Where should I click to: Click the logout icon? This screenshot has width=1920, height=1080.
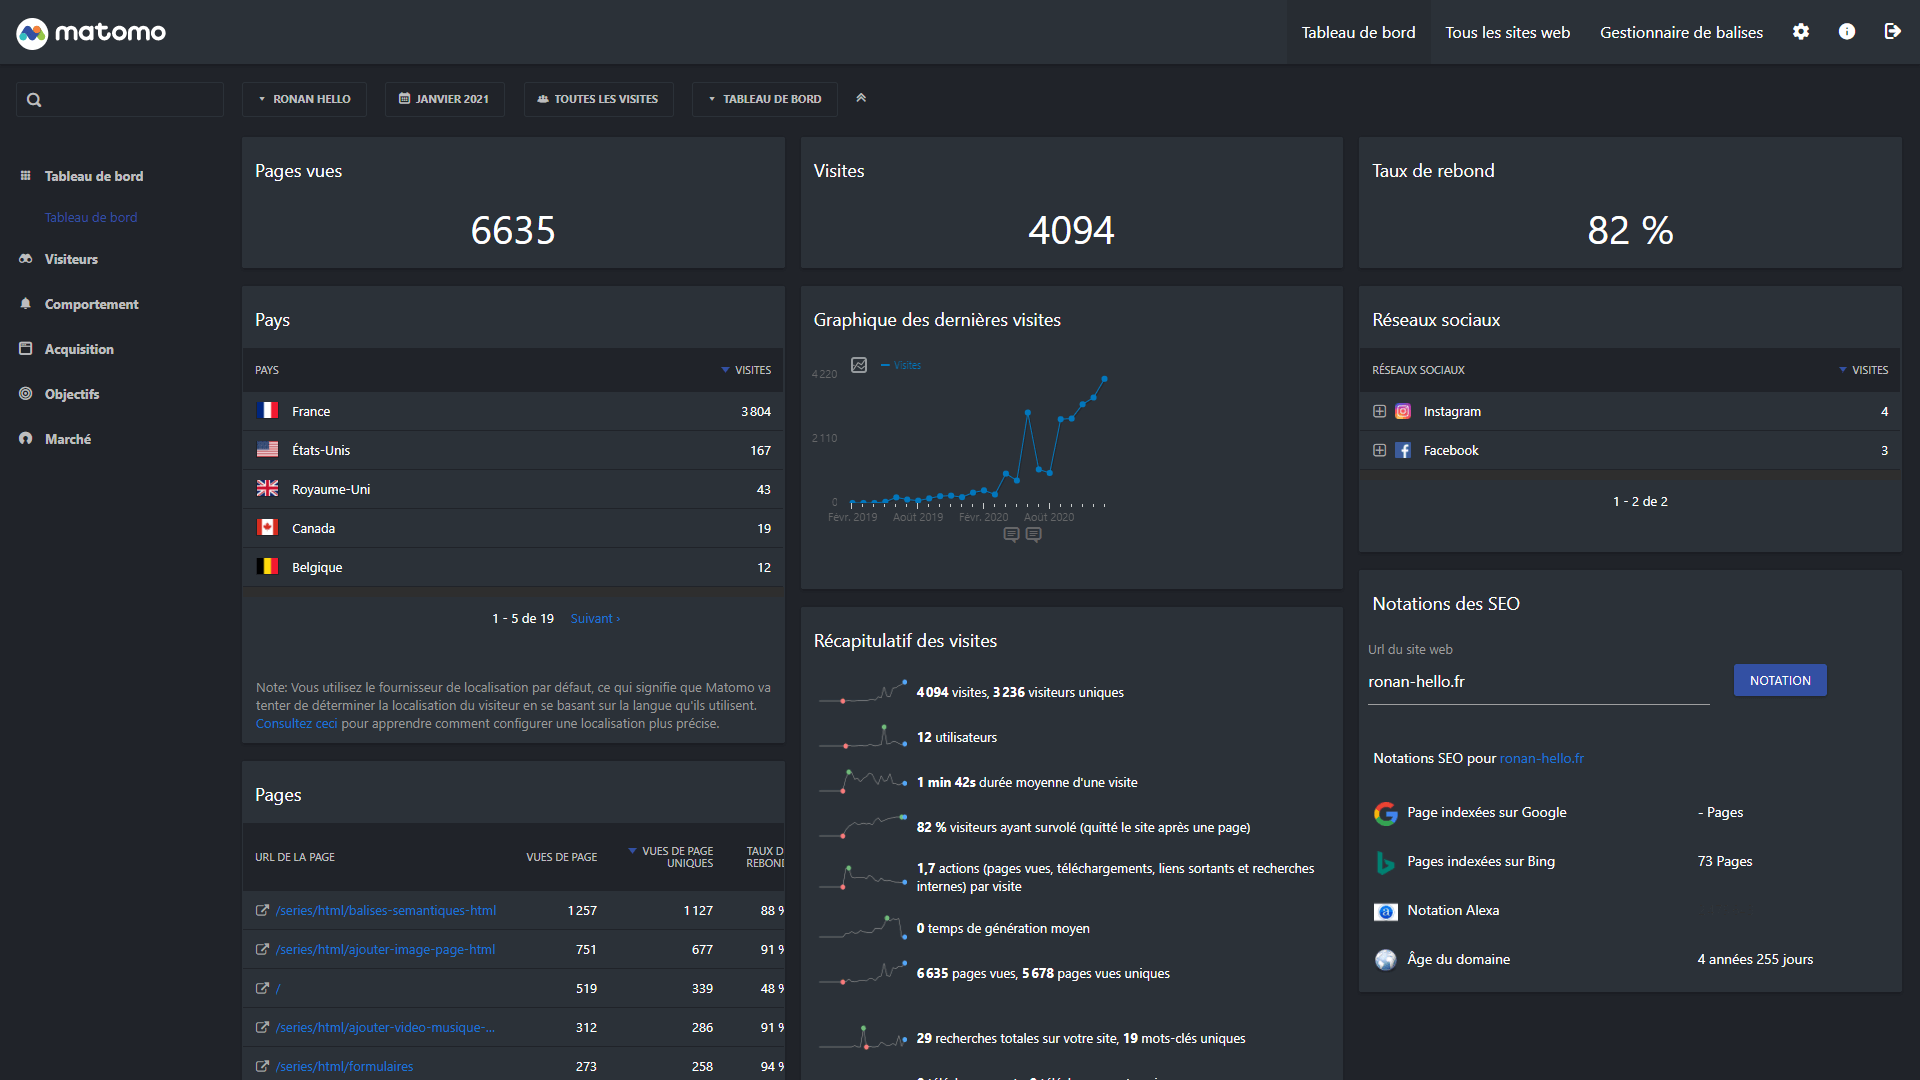tap(1892, 32)
